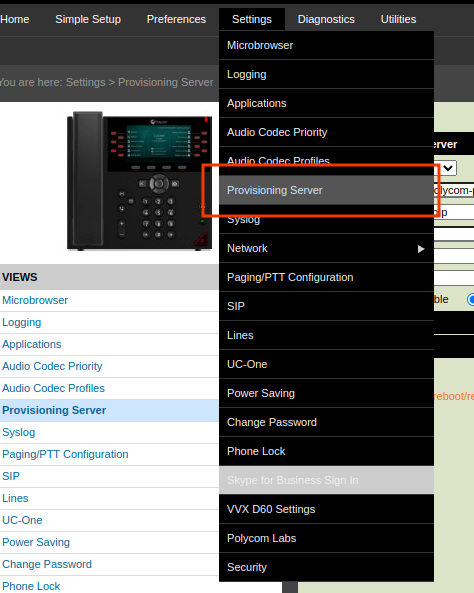474x593 pixels.
Task: Click the server address field containing 'lycom-'
Action: point(454,190)
